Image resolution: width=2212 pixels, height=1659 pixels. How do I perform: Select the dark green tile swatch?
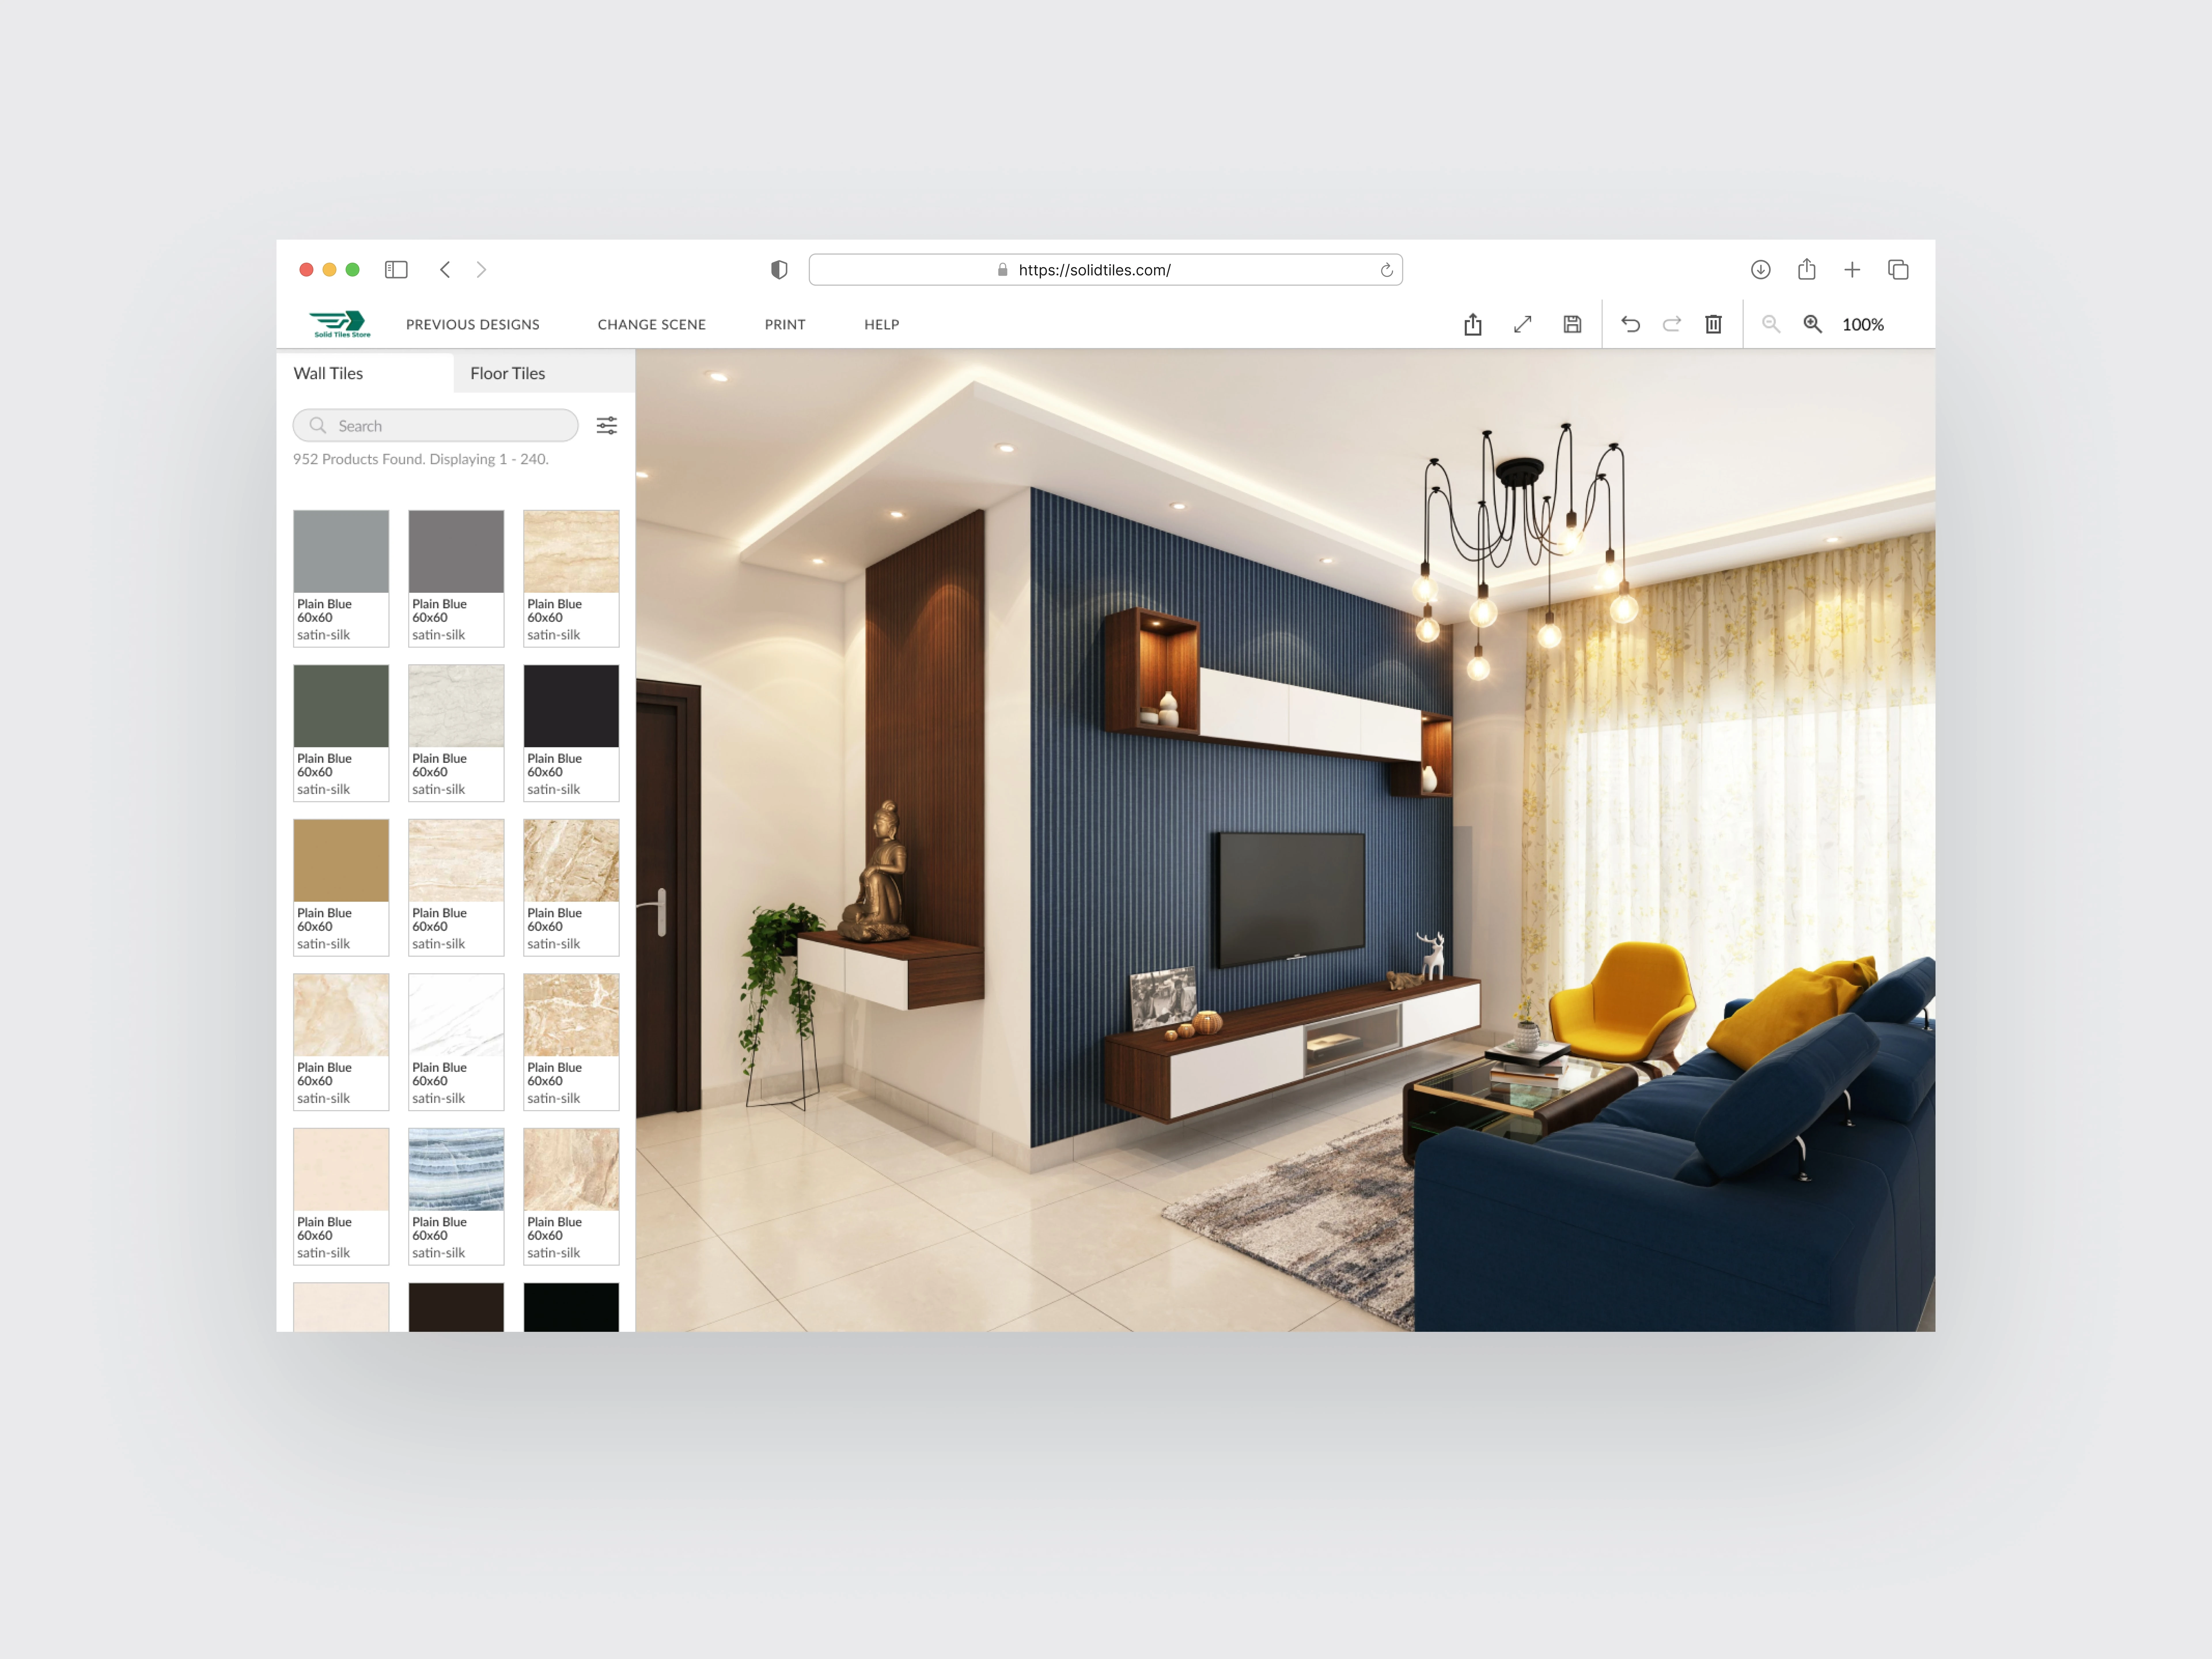pyautogui.click(x=341, y=706)
